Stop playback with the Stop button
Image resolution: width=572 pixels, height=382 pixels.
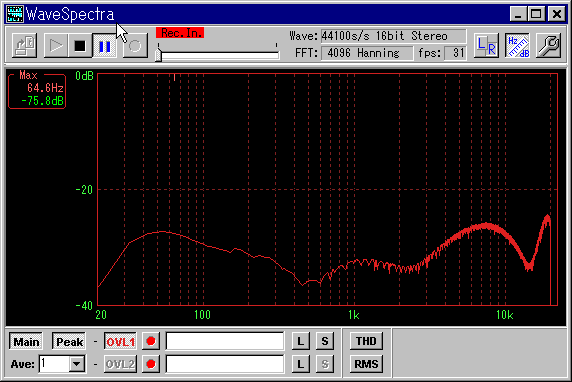click(80, 46)
